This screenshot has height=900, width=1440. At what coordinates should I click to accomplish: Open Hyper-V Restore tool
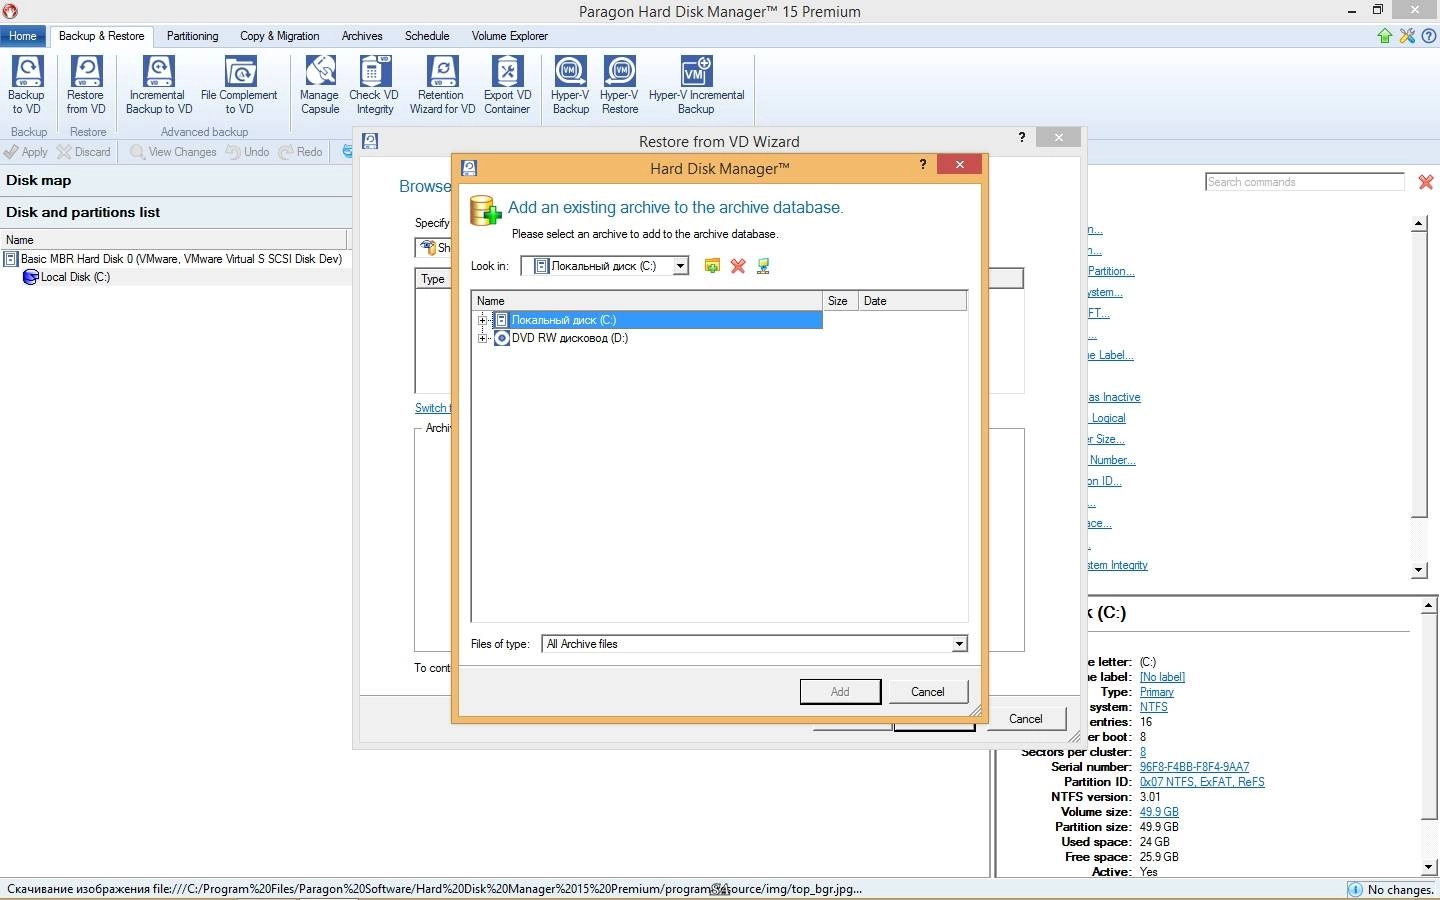point(620,85)
